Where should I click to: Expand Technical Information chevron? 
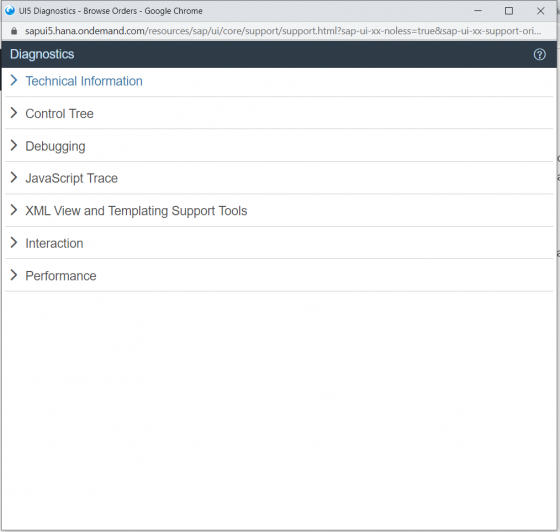[x=14, y=80]
